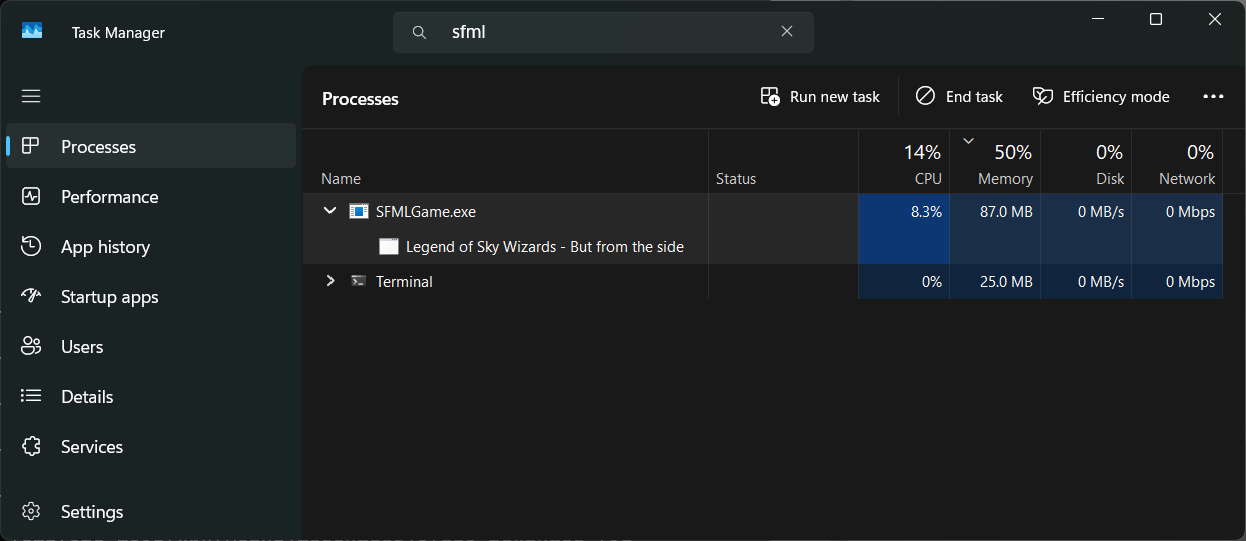This screenshot has width=1246, height=541.
Task: Open the Settings gear icon
Action: 31,512
